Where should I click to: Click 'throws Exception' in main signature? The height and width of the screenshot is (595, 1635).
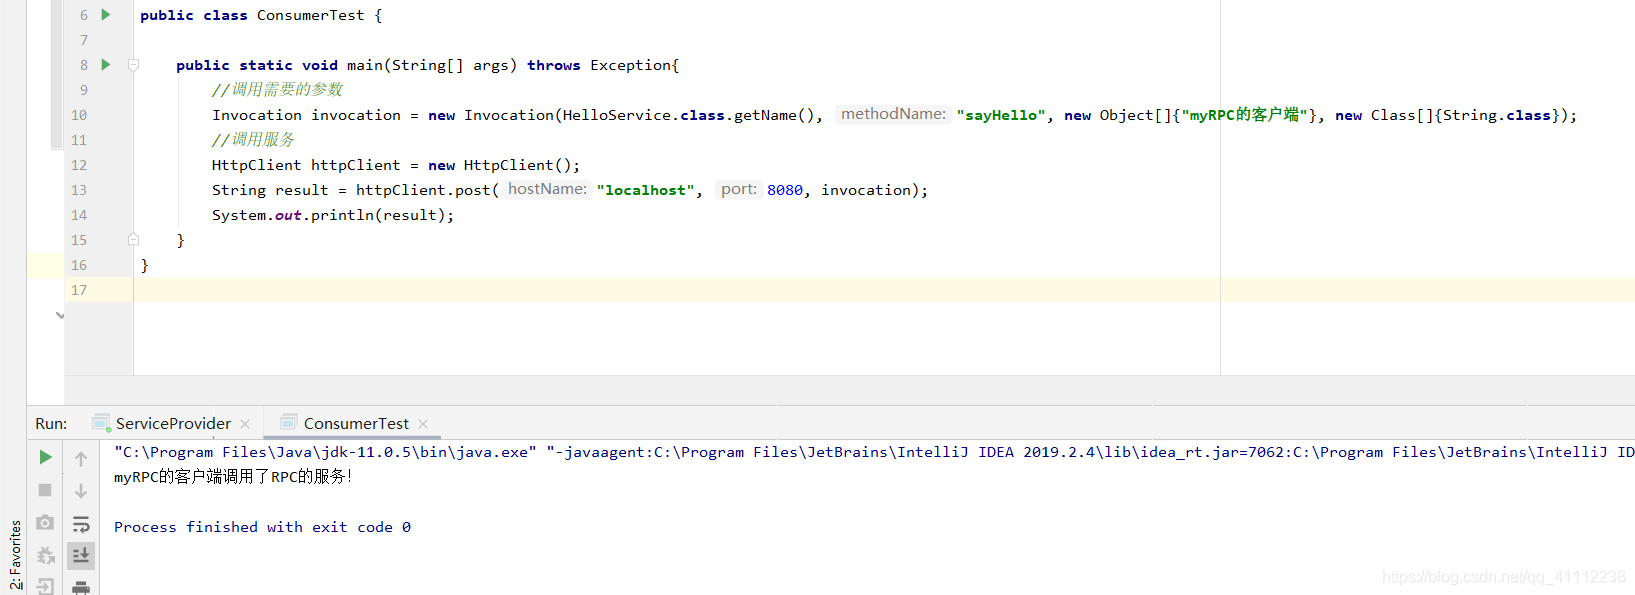(601, 65)
